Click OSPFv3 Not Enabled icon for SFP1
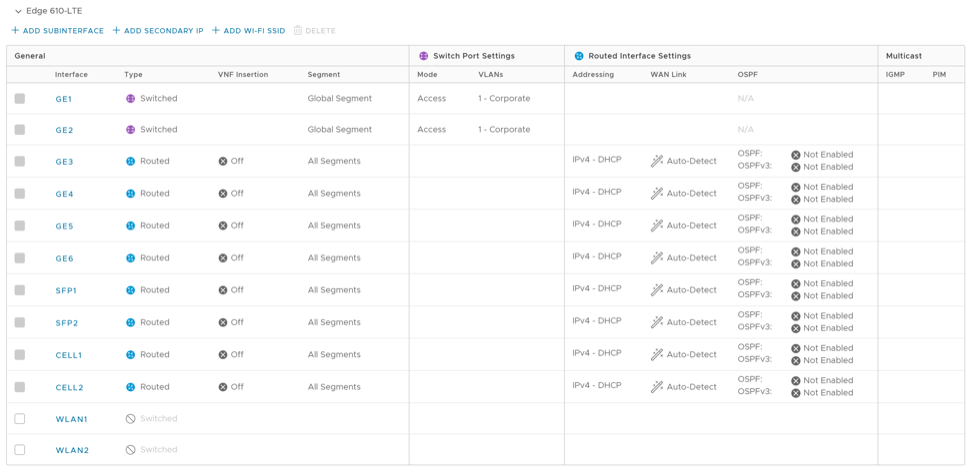972x475 pixels. click(x=796, y=296)
